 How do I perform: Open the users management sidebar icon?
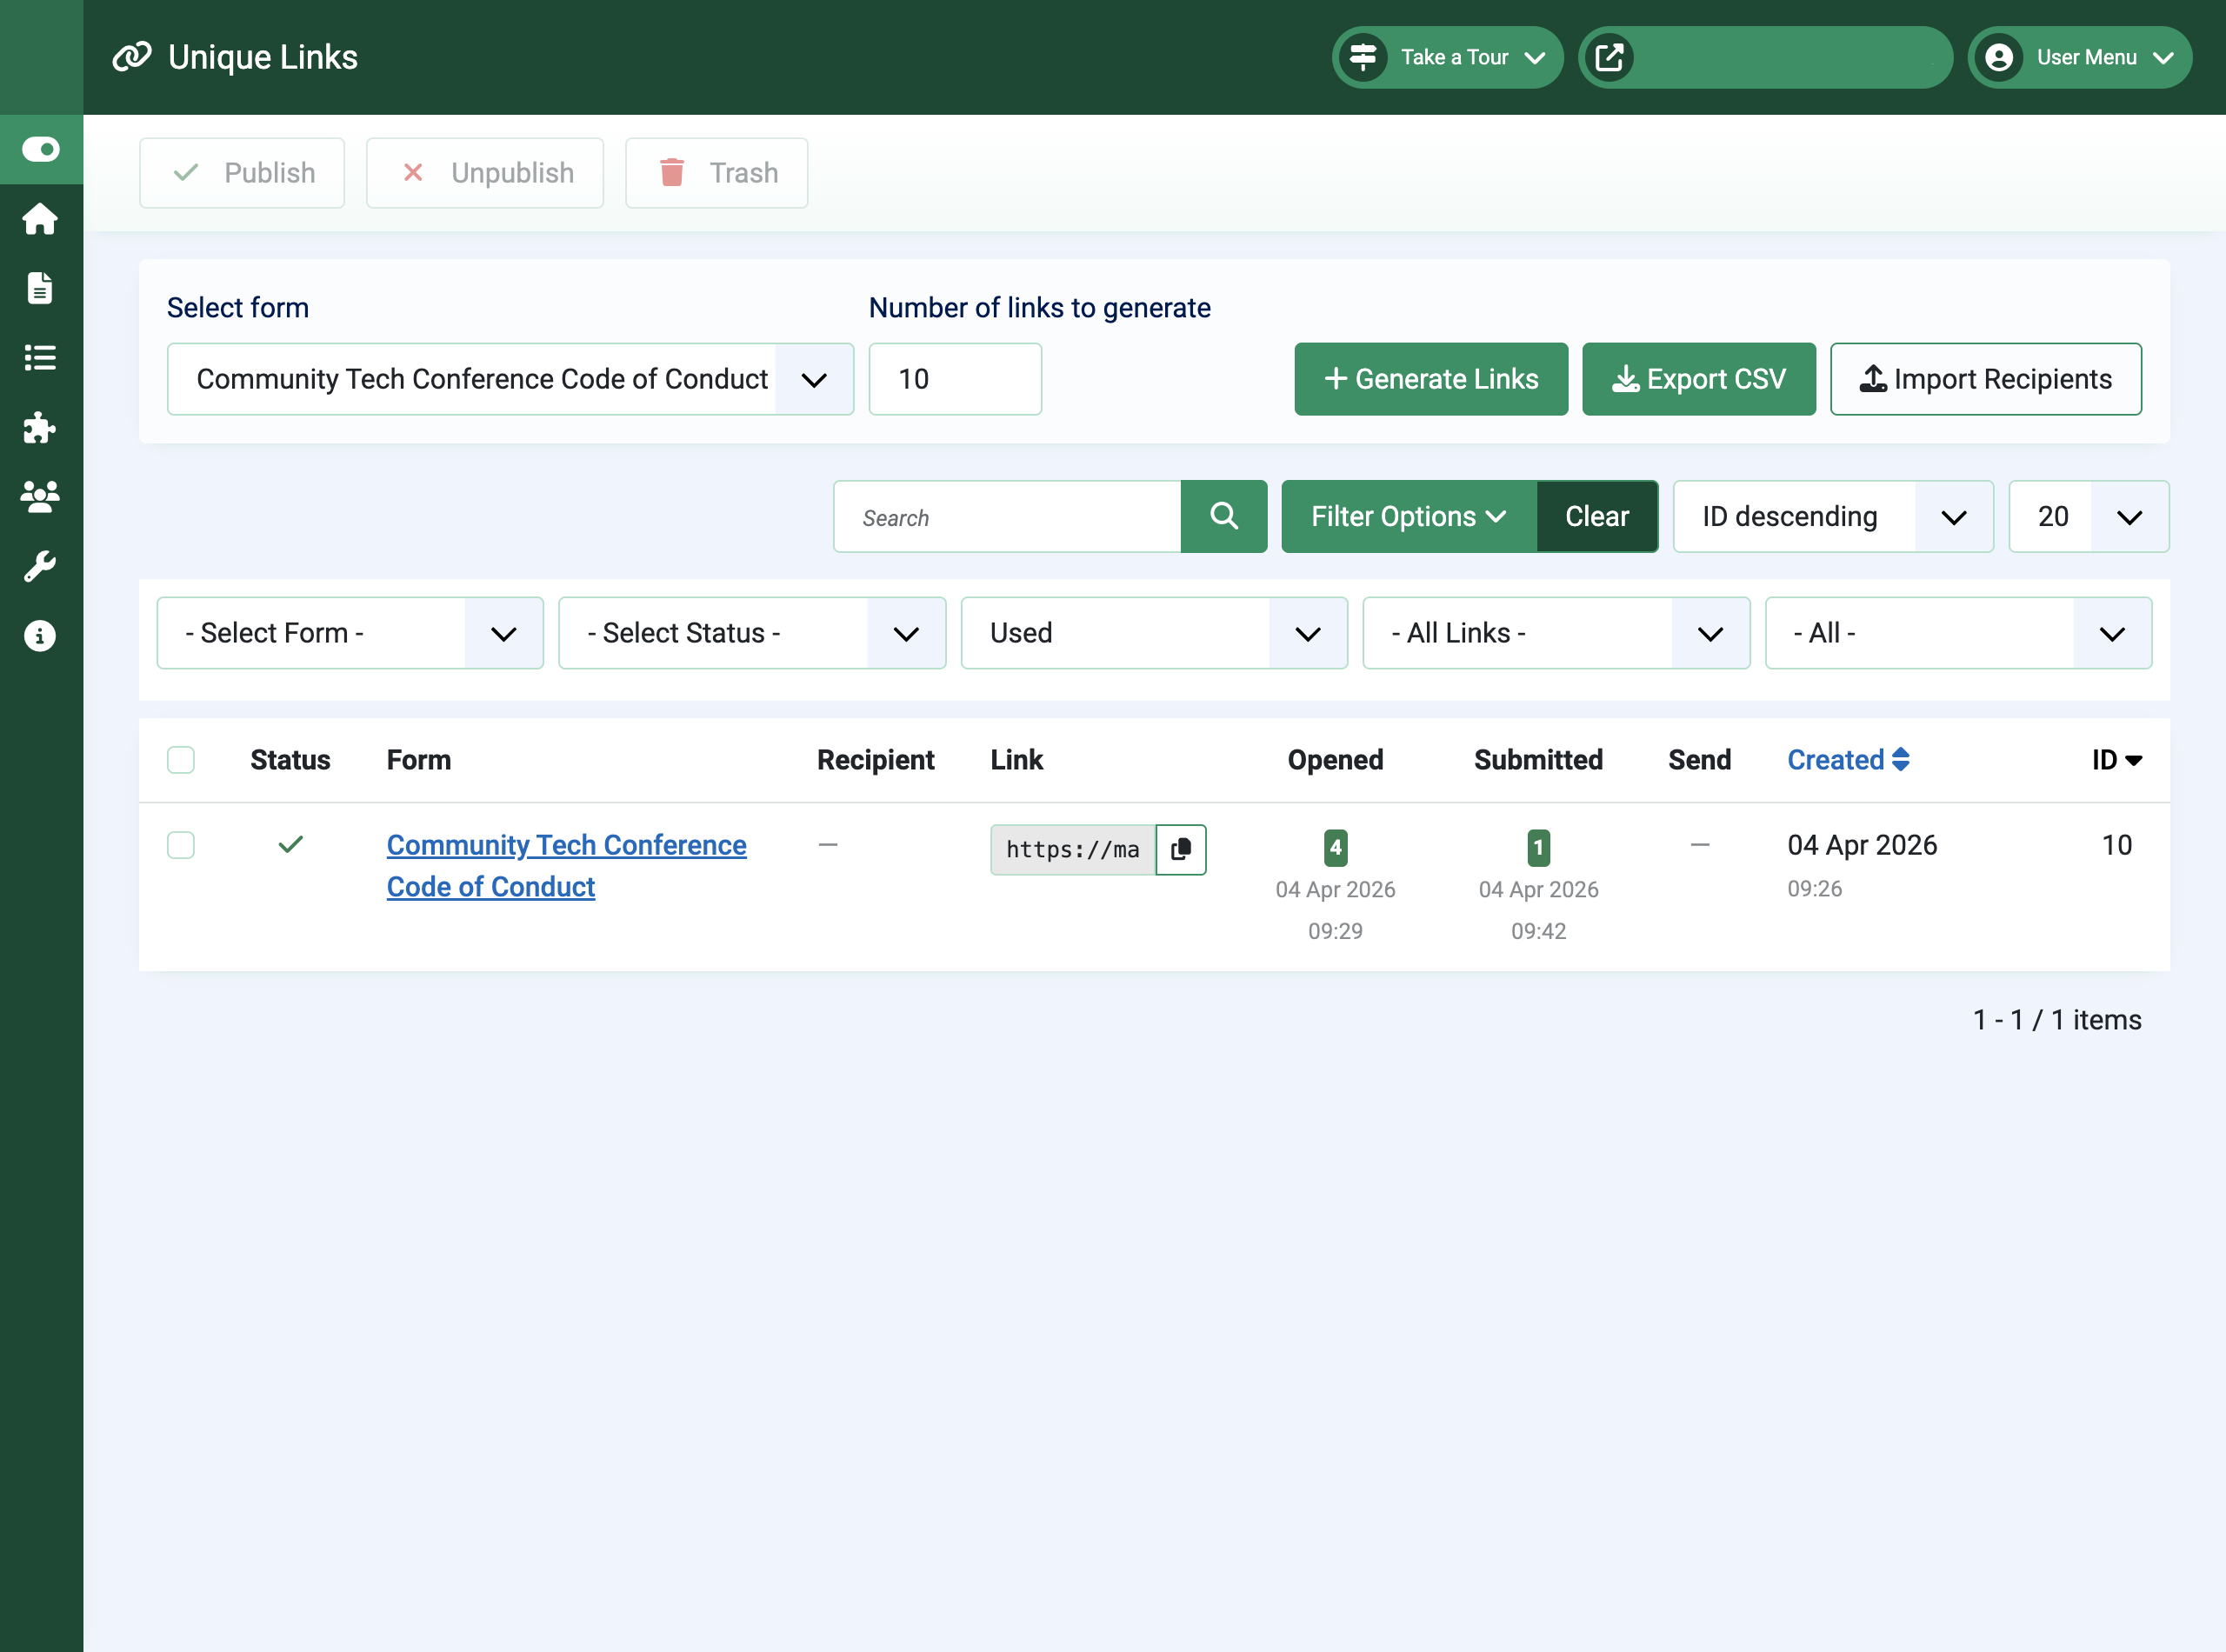click(40, 497)
